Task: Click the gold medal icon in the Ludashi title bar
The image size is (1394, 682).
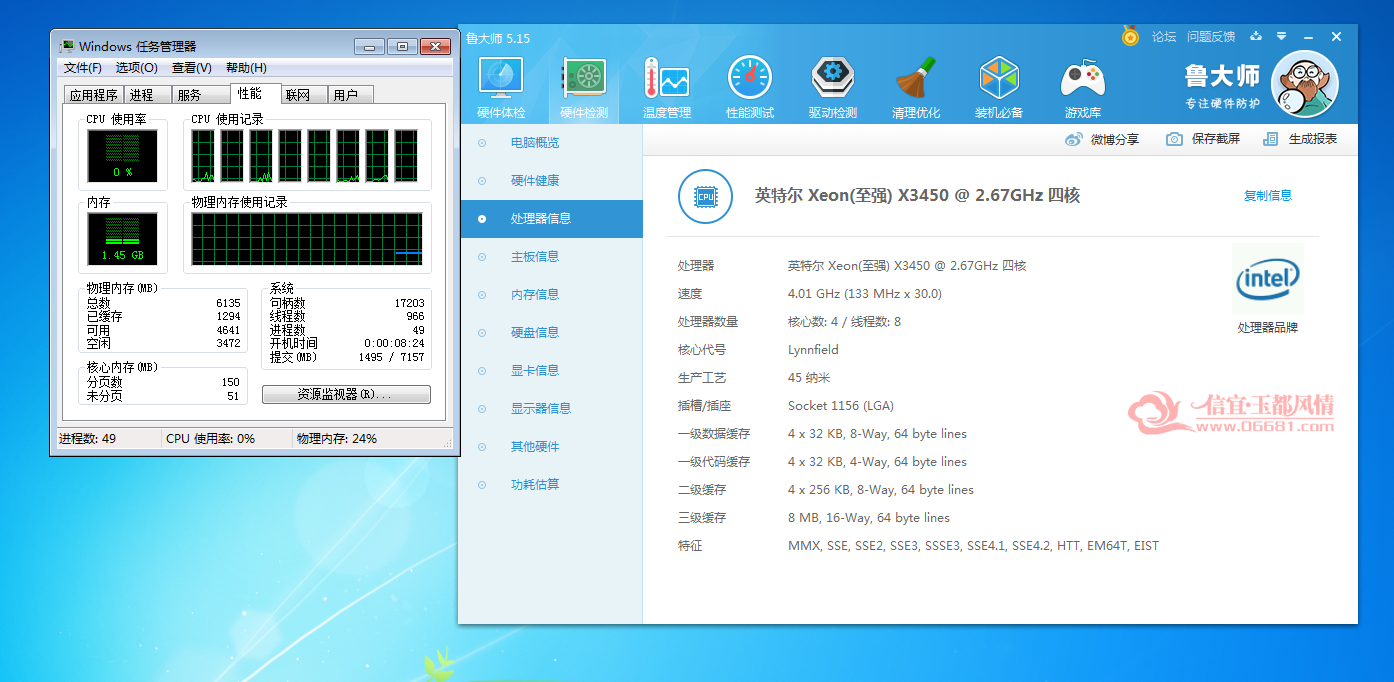Action: 1130,36
